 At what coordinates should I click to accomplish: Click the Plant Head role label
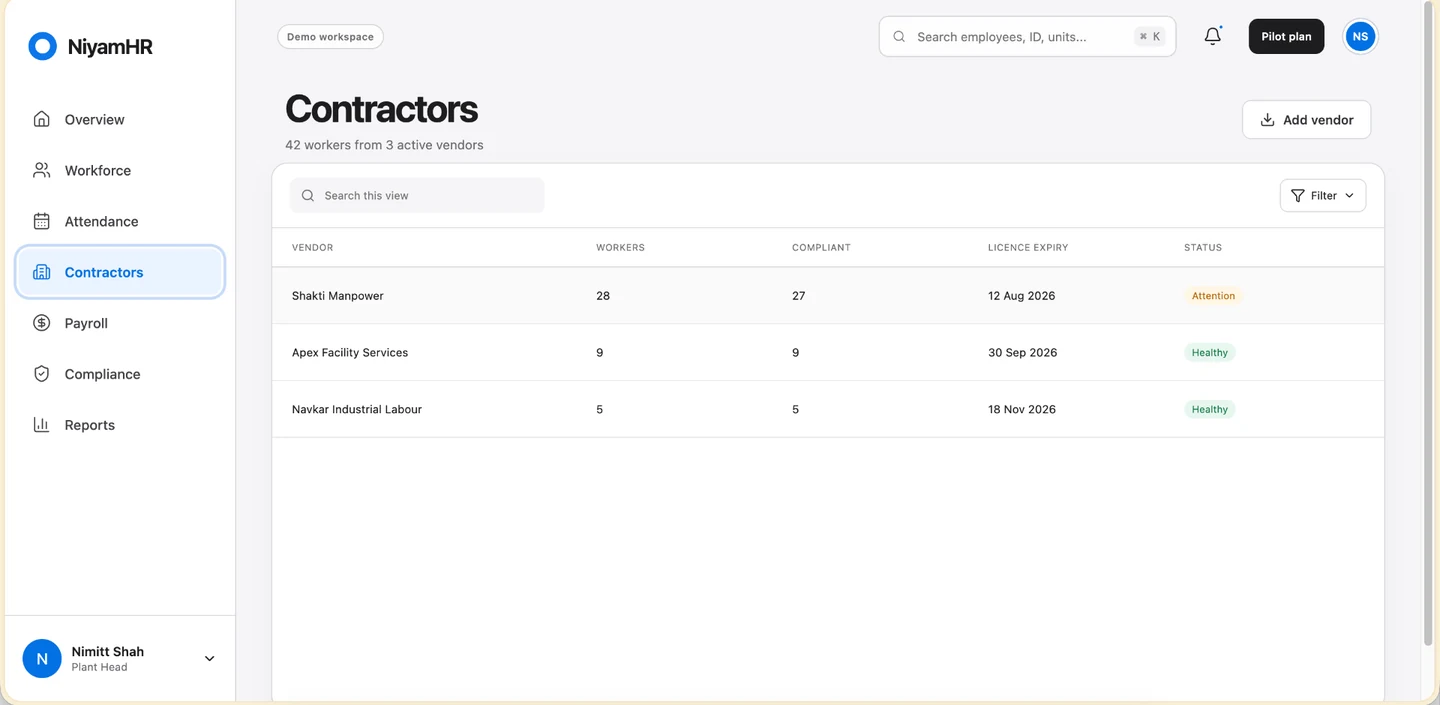[x=99, y=667]
